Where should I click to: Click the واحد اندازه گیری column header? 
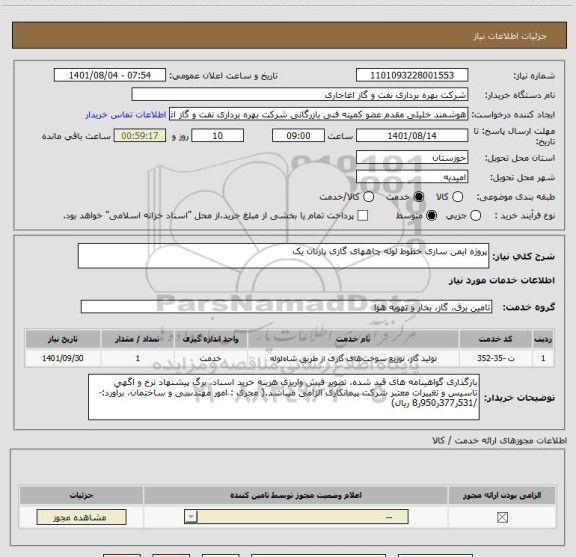[210, 339]
